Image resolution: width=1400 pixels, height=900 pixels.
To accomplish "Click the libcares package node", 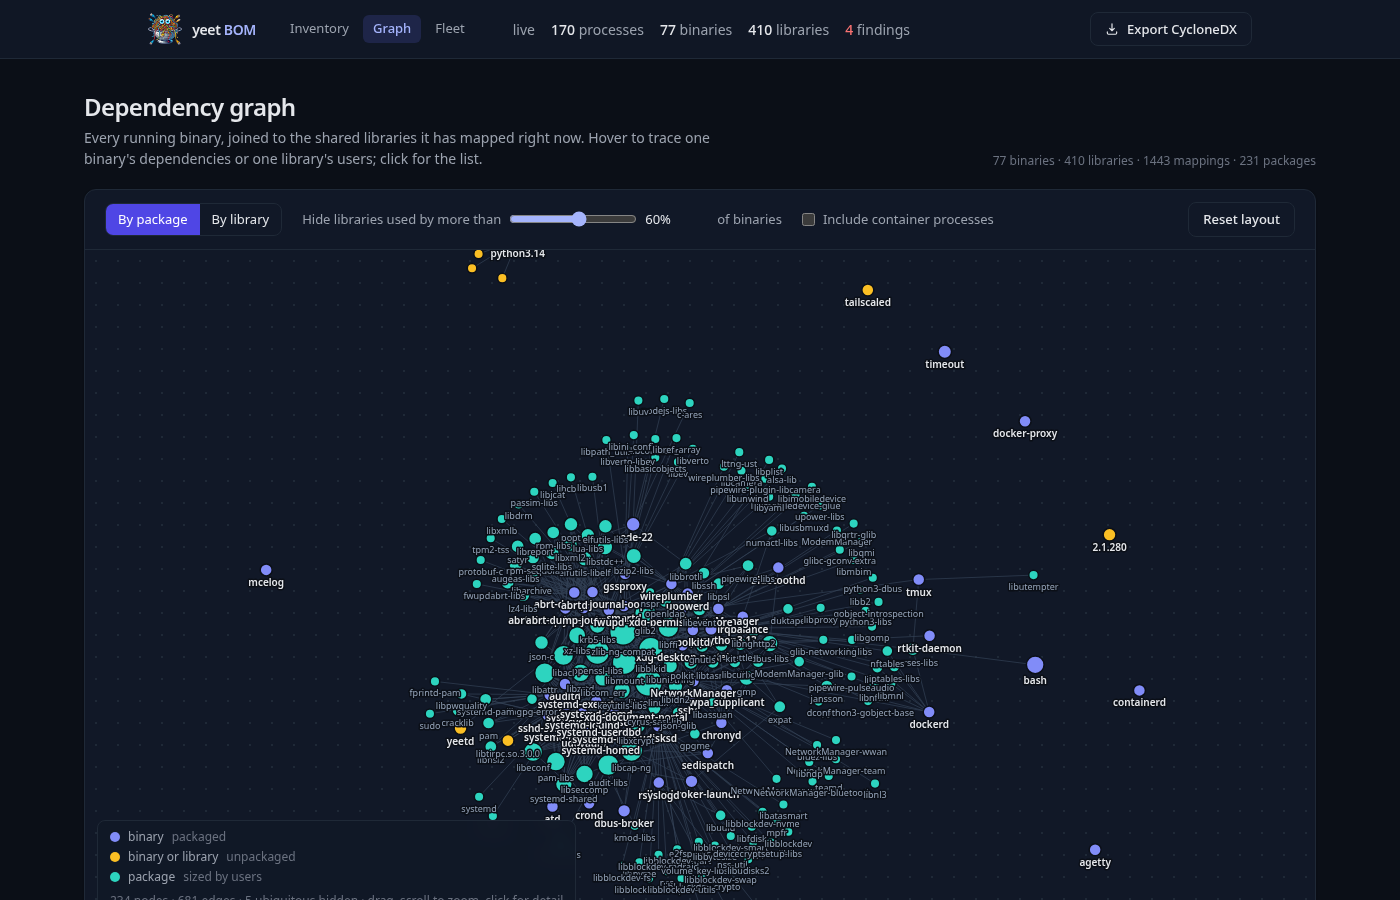I will [689, 403].
